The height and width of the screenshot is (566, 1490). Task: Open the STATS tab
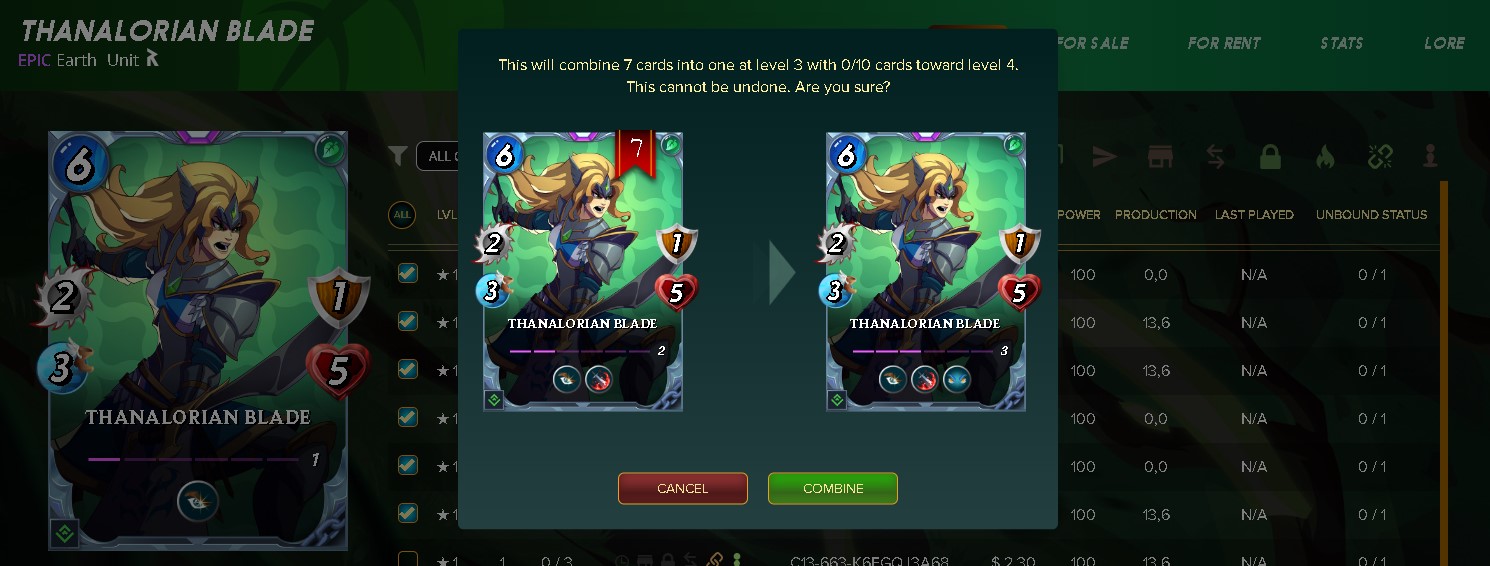pos(1341,43)
